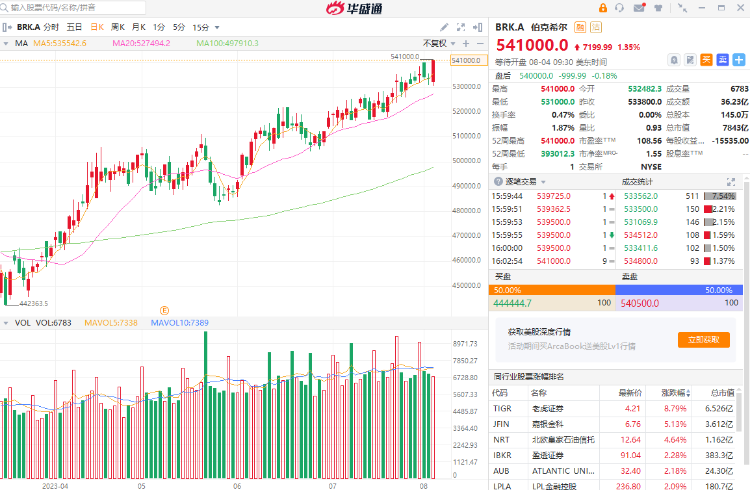750x490 pixels.
Task: Switch to 分时 chart tab
Action: (x=51, y=27)
